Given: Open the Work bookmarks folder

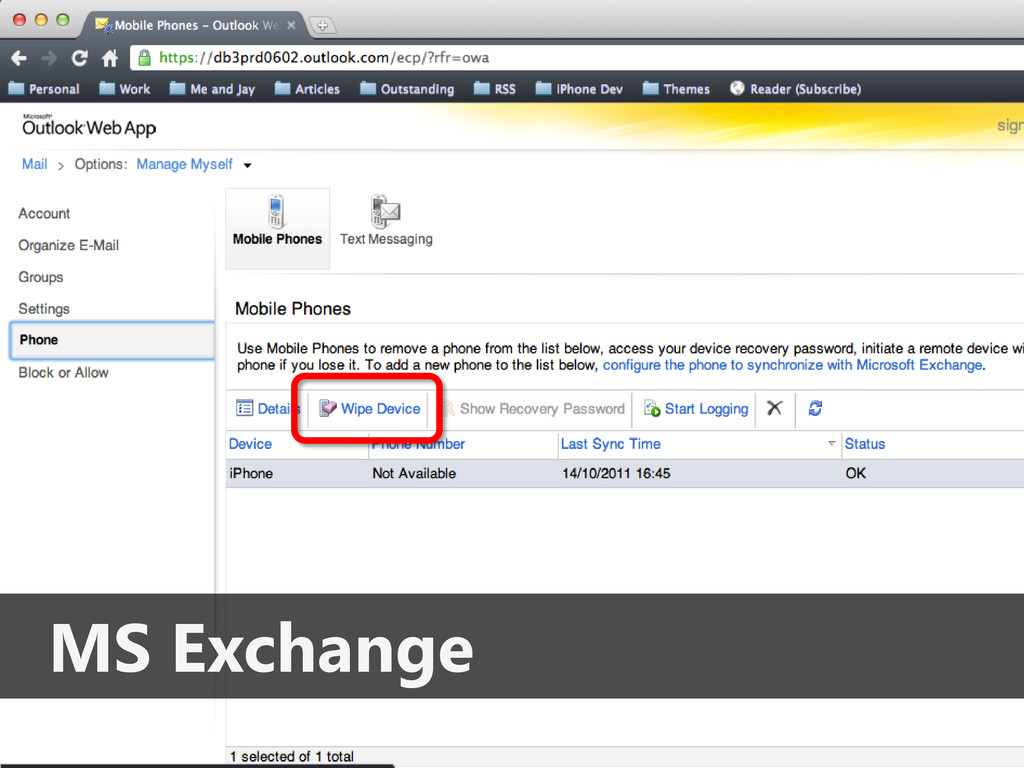Looking at the screenshot, I should click(125, 89).
